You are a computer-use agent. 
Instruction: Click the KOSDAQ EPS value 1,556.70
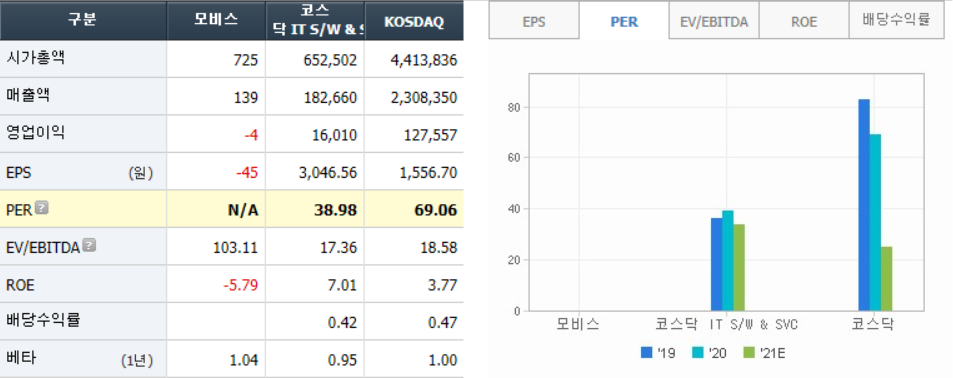tap(428, 173)
